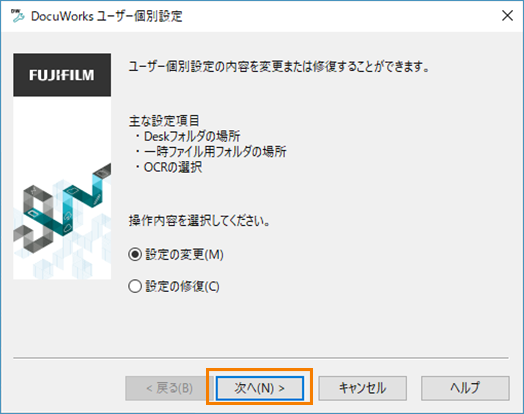Click the 主な設定項目 heading
This screenshot has width=524, height=414.
pyautogui.click(x=164, y=121)
